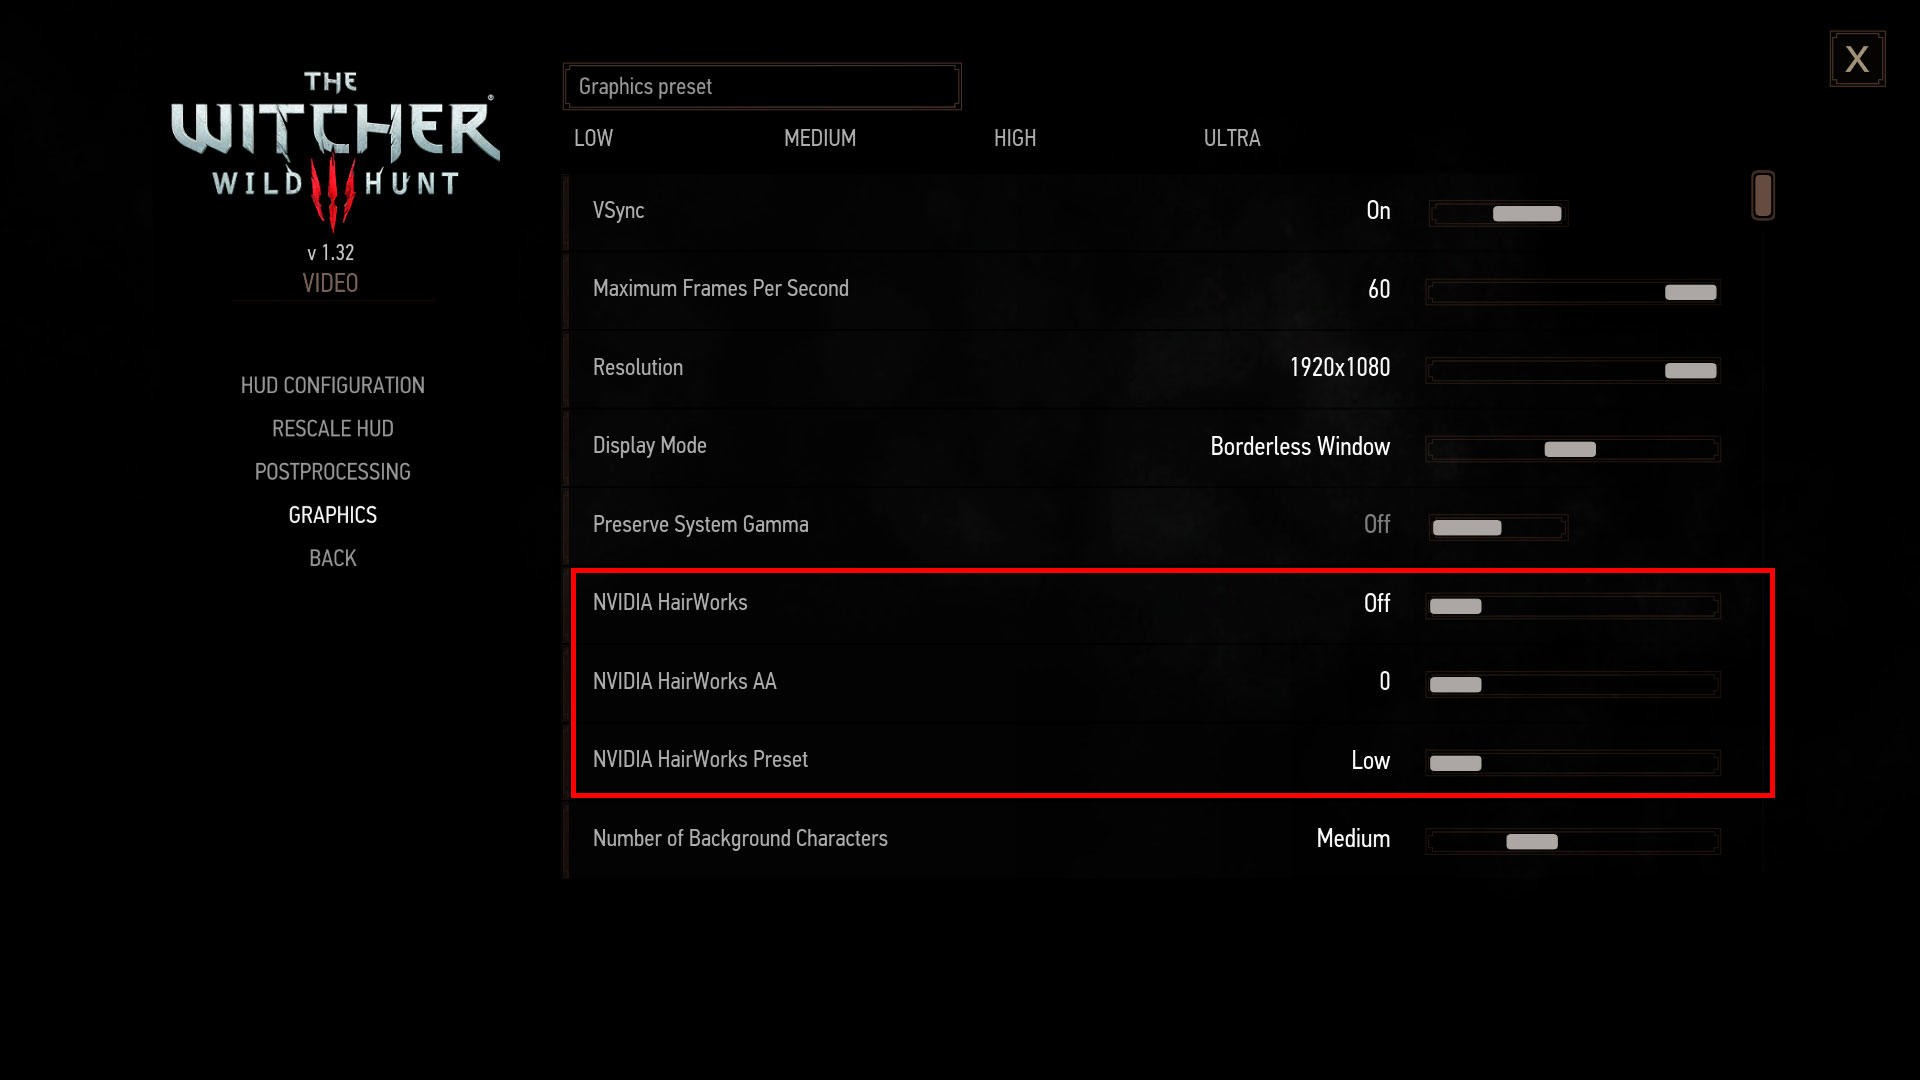
Task: Click VIDEO settings label at top
Action: click(332, 282)
